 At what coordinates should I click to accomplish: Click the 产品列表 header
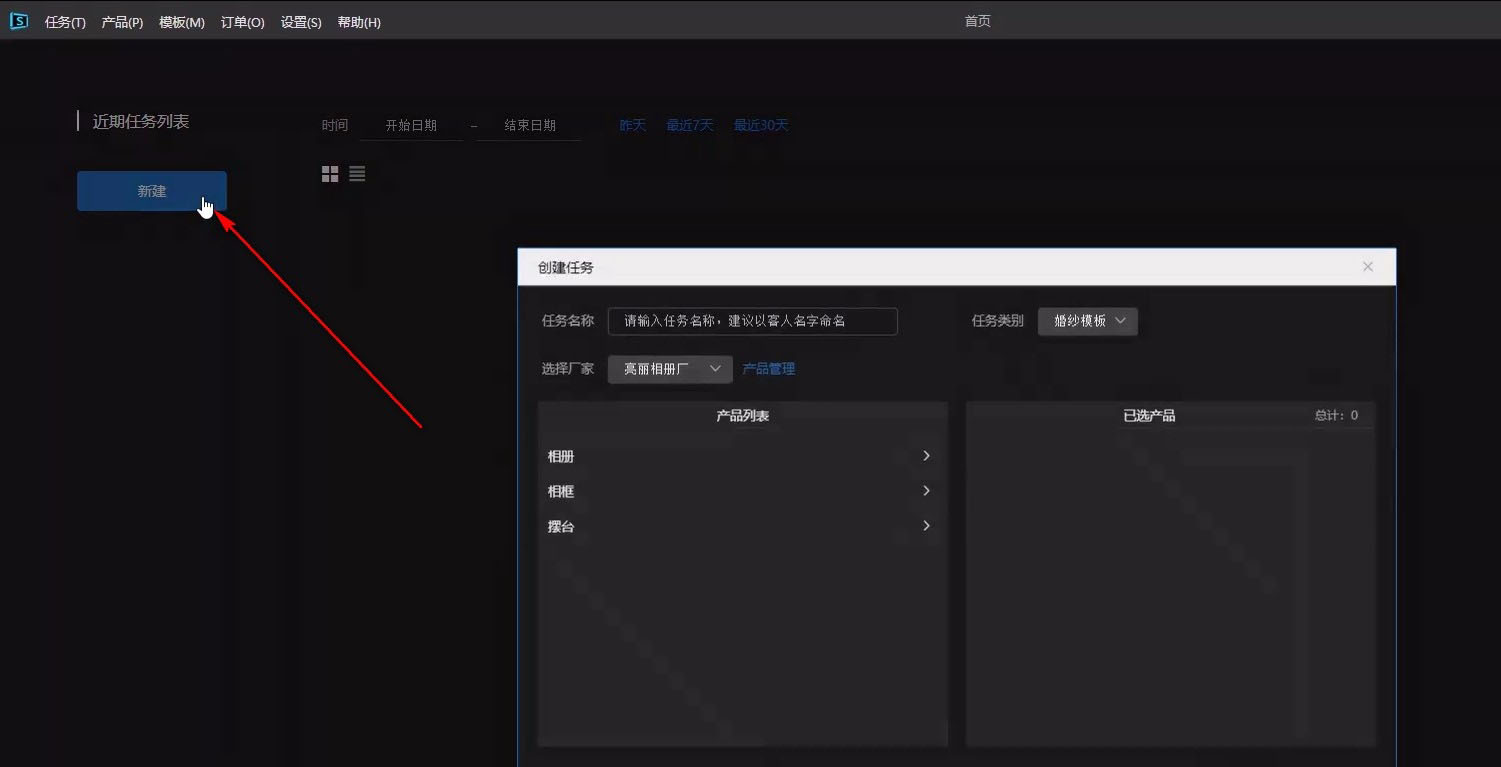coord(743,415)
